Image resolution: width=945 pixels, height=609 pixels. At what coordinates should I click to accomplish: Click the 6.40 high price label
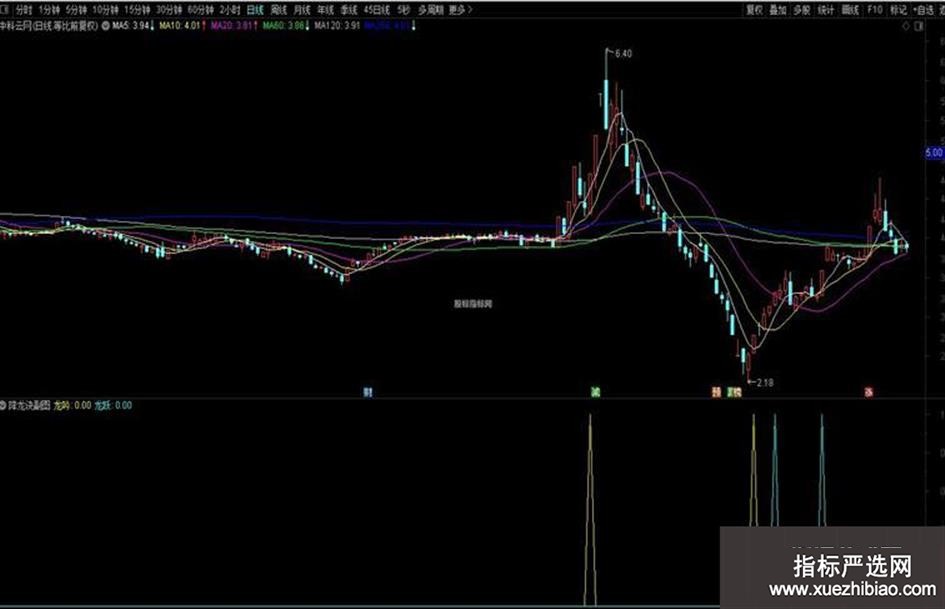(x=623, y=54)
